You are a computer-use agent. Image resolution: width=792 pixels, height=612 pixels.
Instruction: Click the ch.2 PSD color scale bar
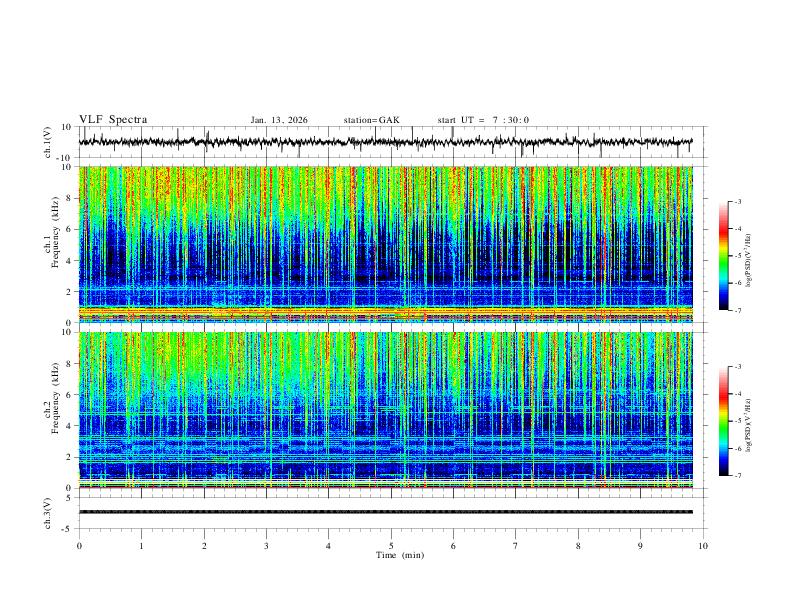(x=723, y=421)
